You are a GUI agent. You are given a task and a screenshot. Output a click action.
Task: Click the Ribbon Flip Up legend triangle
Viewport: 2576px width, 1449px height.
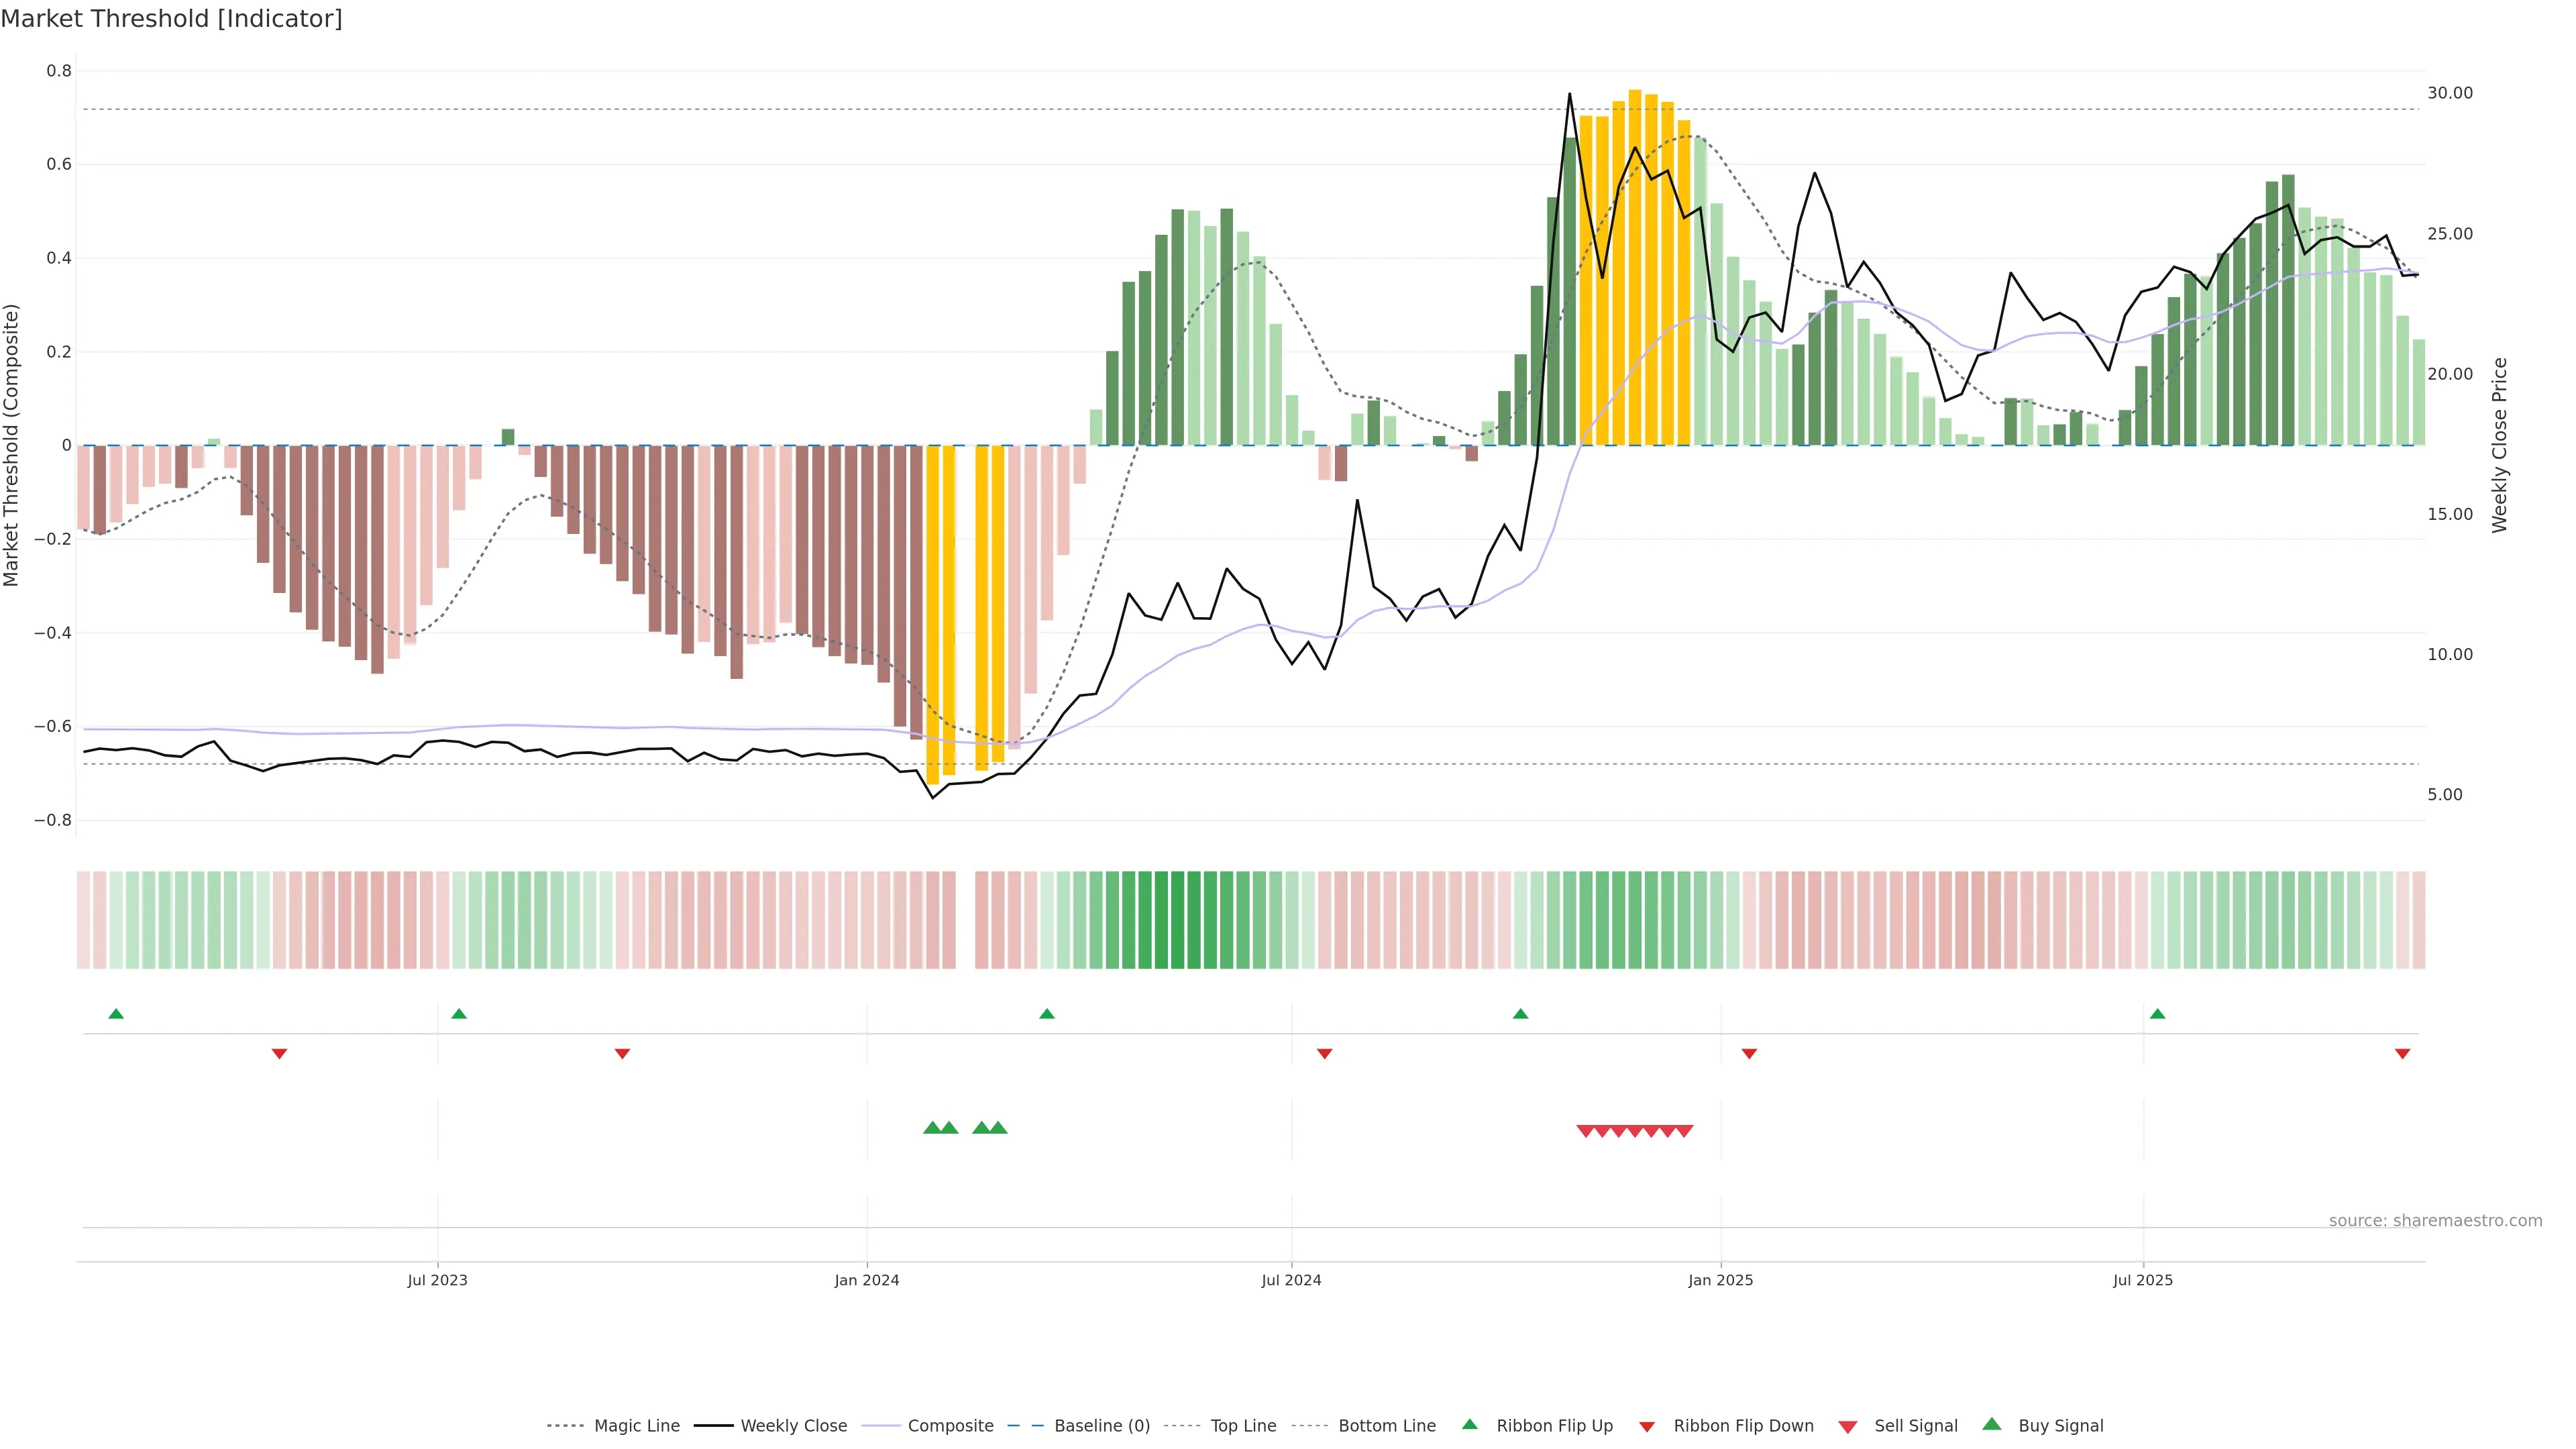pyautogui.click(x=1469, y=1425)
